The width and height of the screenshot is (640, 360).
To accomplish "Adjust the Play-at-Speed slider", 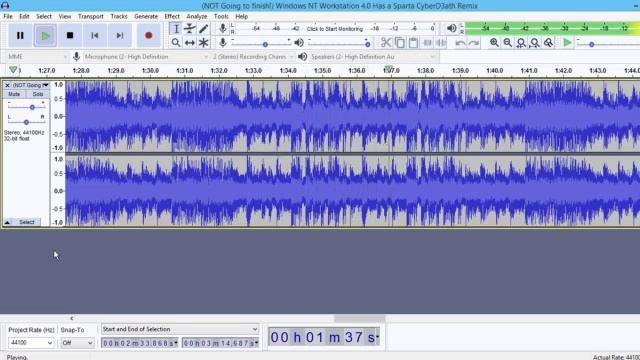I will (x=608, y=44).
